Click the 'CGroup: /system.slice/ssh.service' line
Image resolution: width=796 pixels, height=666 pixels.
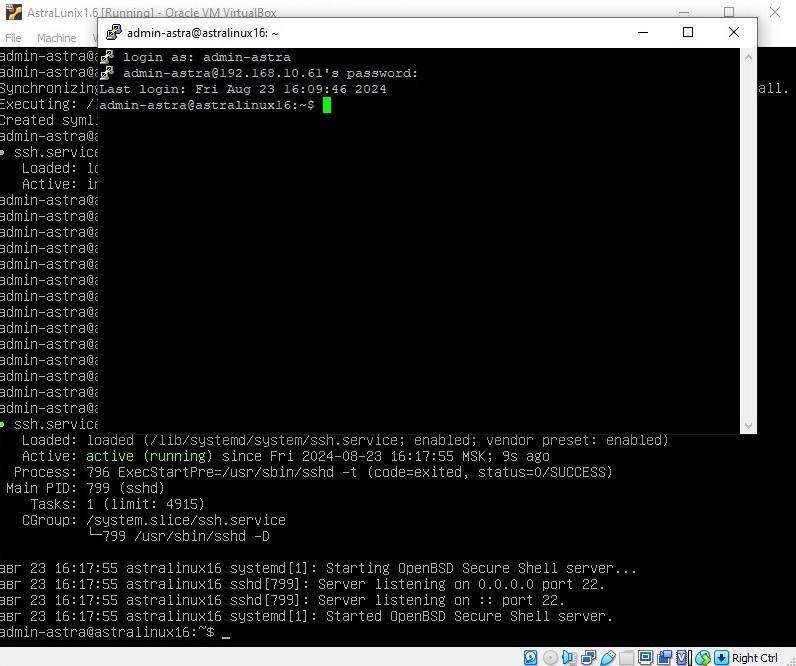pos(154,520)
